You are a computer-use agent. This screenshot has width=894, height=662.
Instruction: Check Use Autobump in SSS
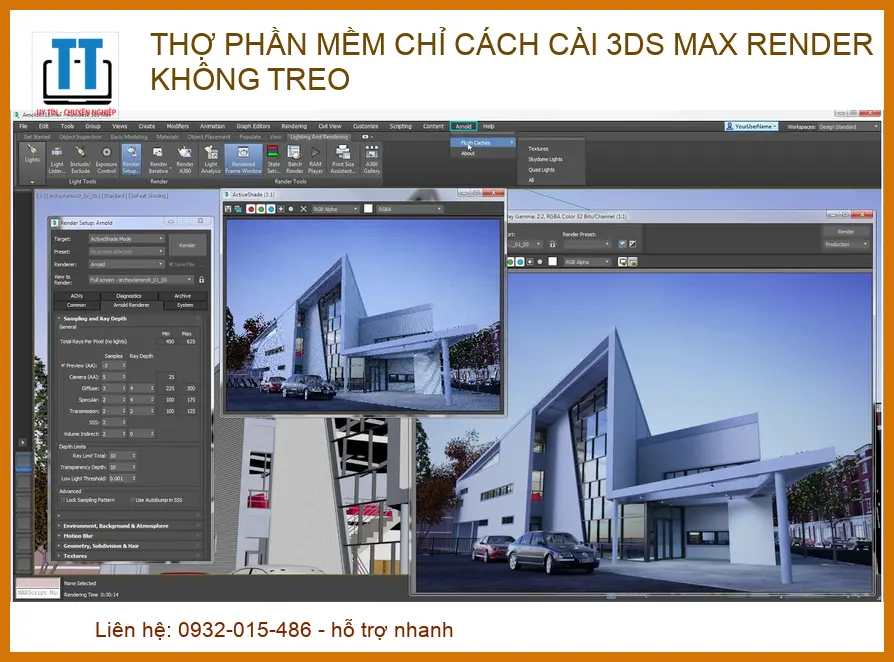(130, 499)
